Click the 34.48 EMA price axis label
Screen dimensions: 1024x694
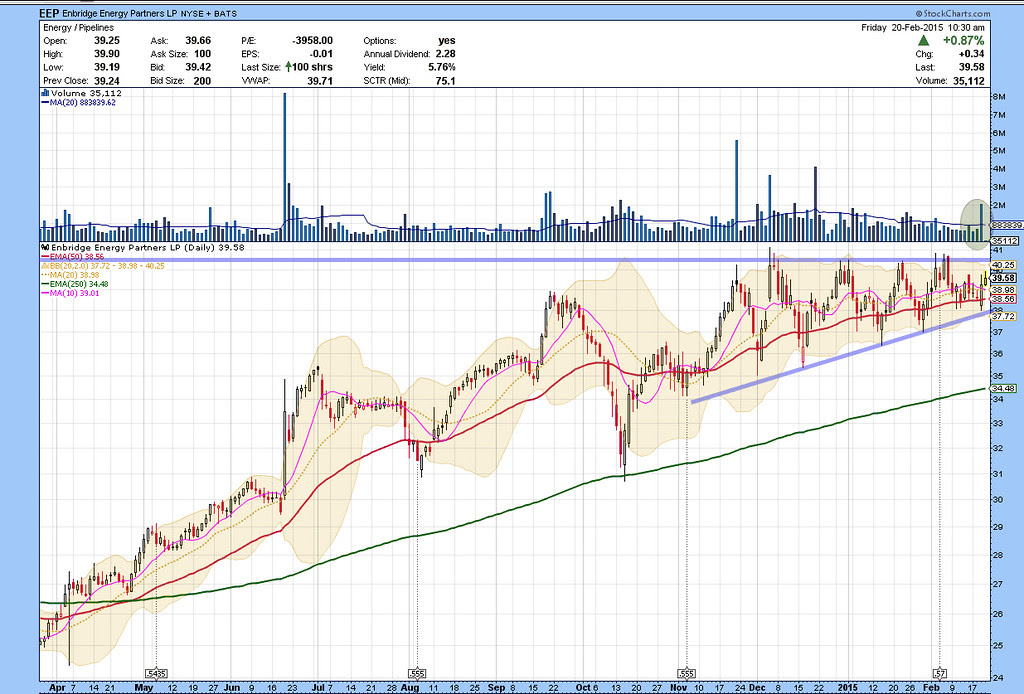1003,388
